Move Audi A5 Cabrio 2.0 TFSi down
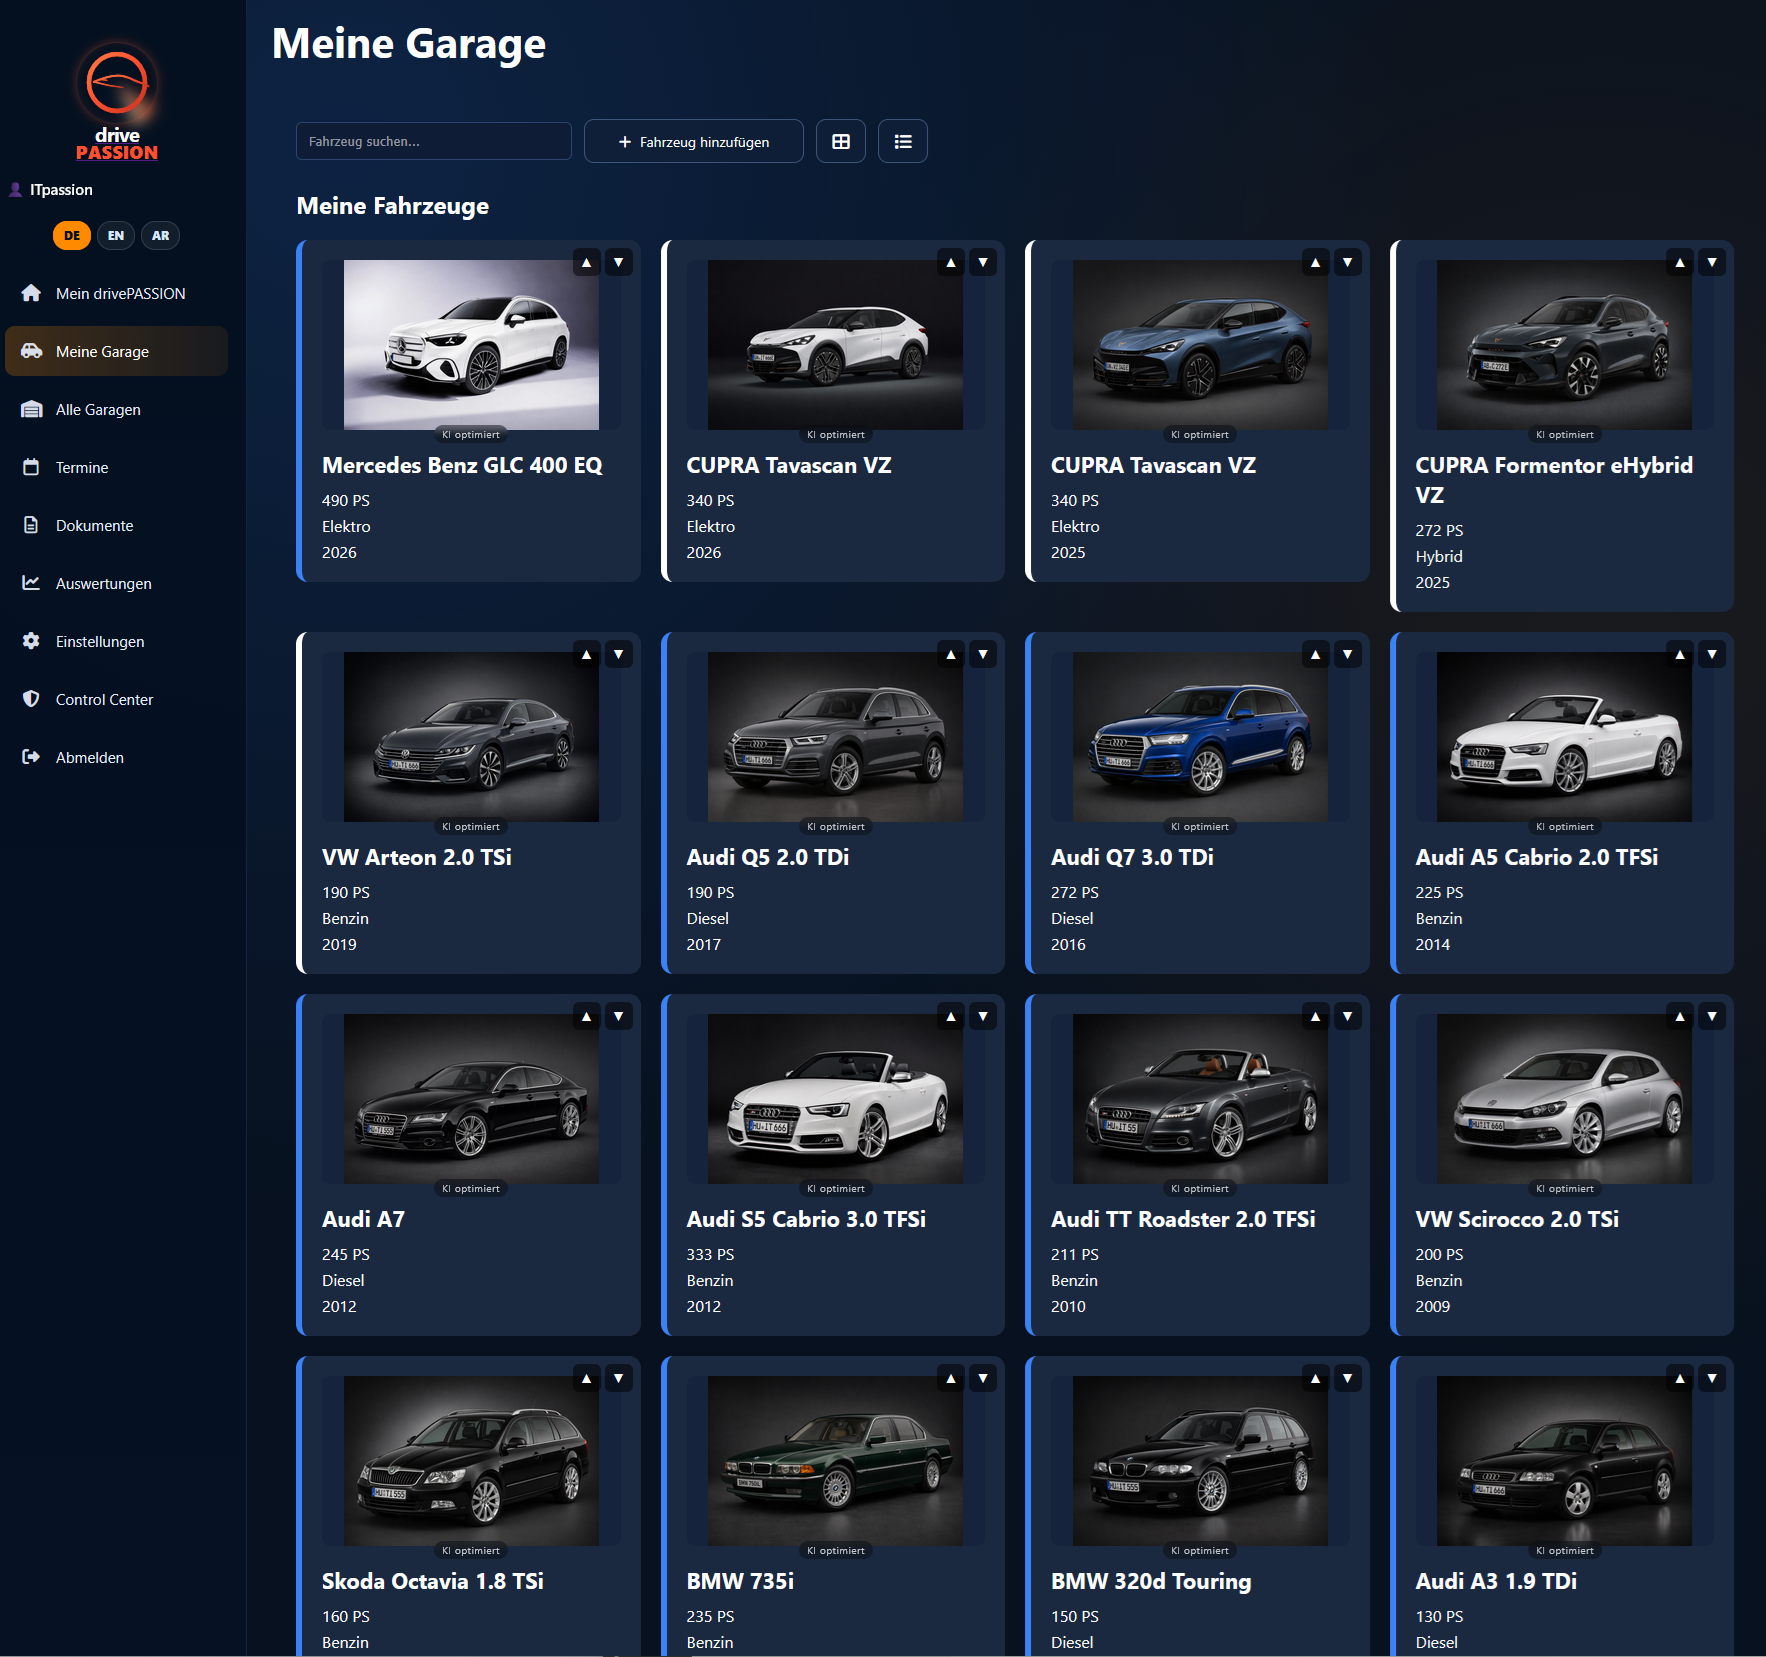 (1712, 654)
